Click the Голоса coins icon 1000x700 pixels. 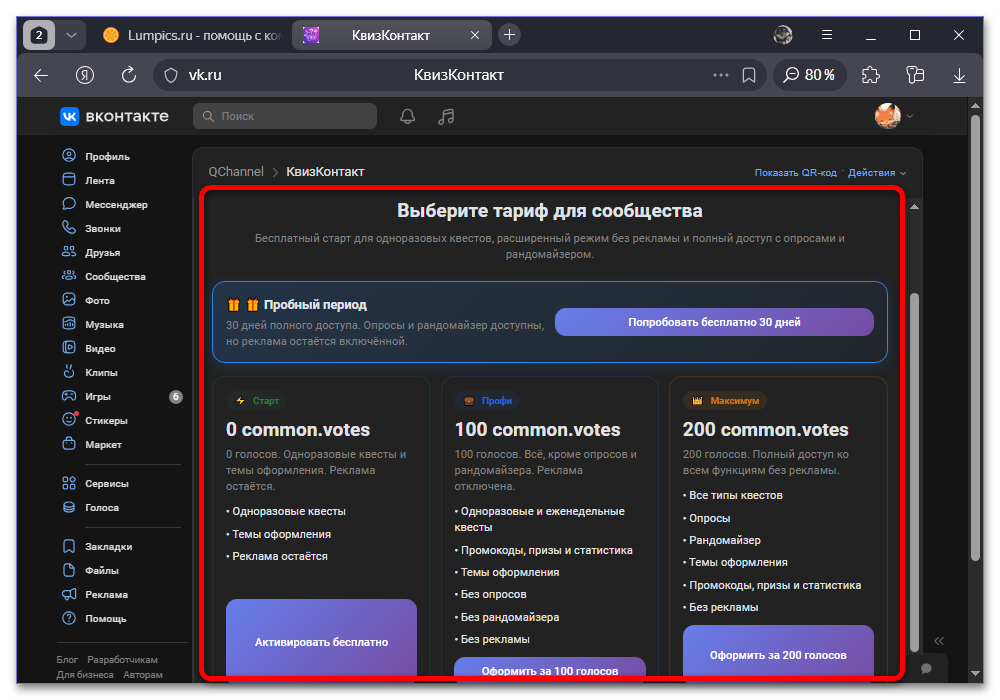coord(69,507)
